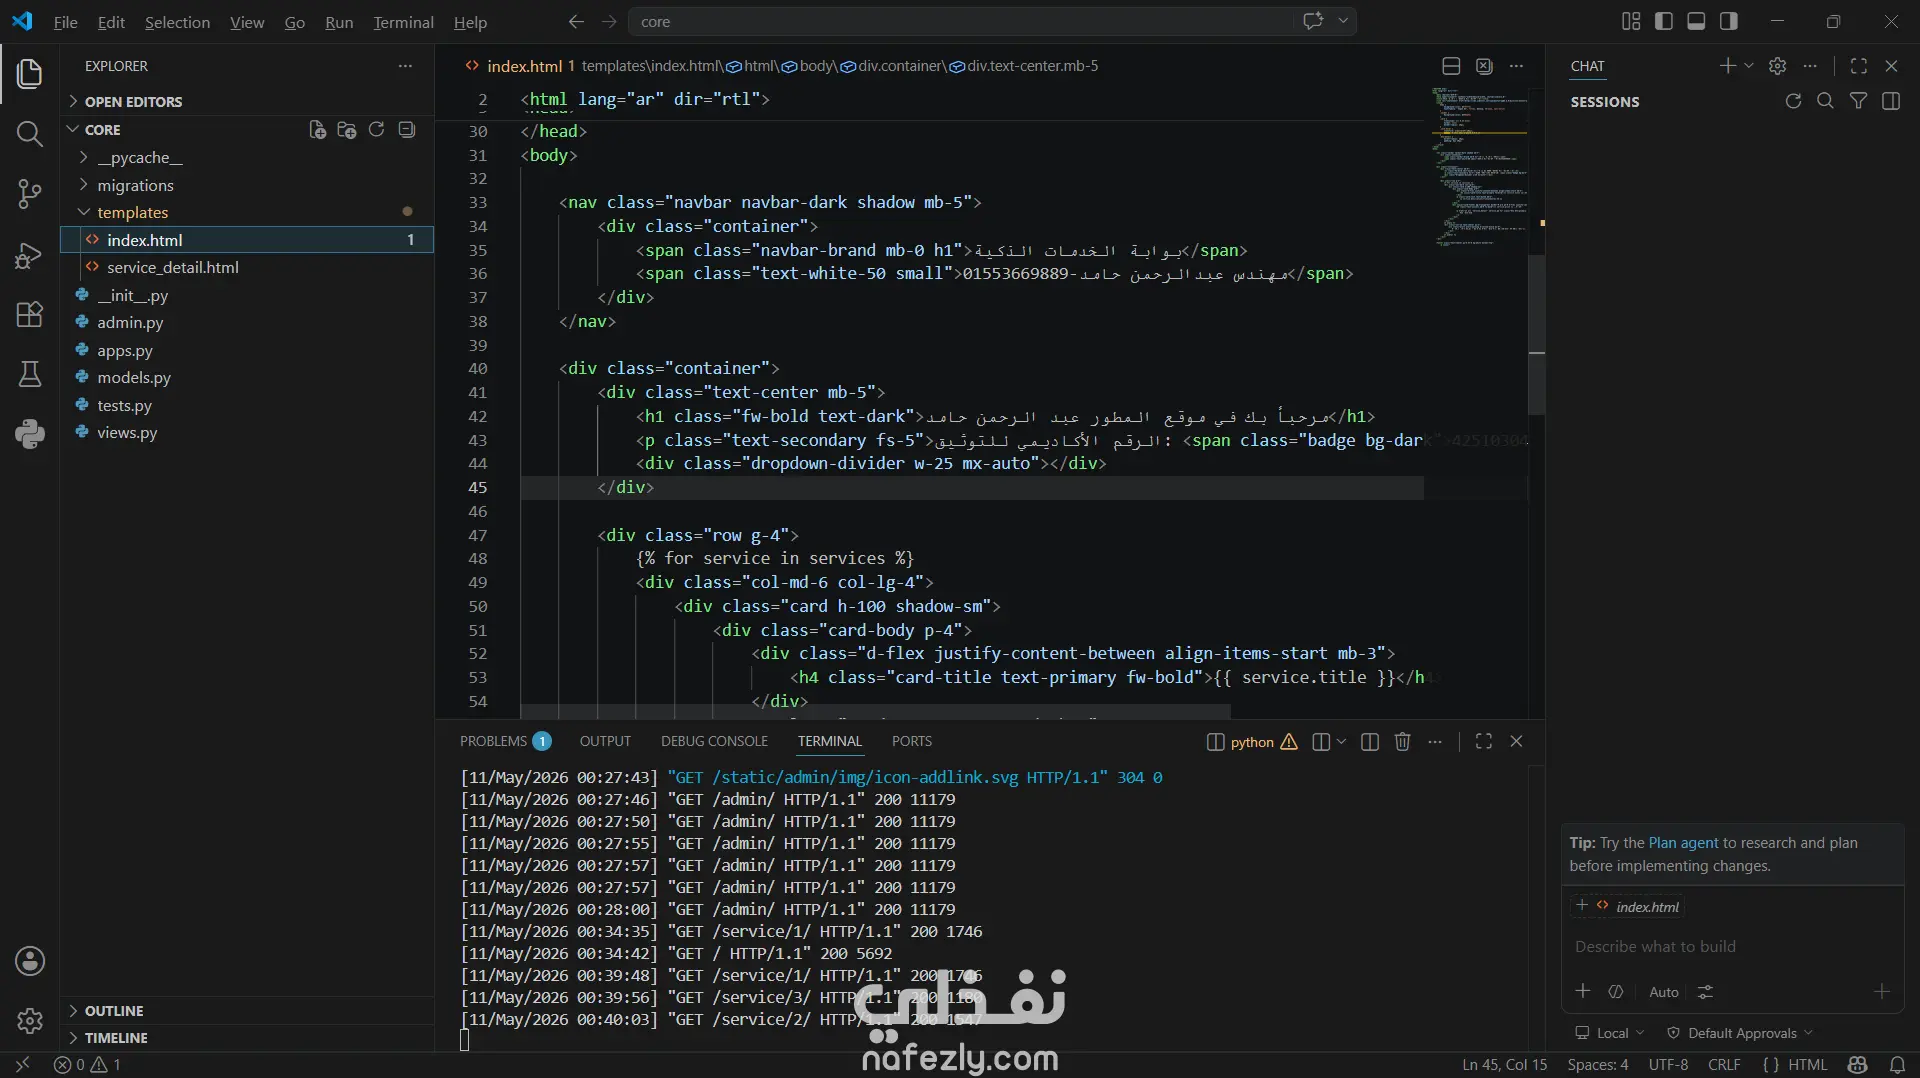Focus the Describe what to build input
Screen dimensions: 1920x1078
[1730, 947]
